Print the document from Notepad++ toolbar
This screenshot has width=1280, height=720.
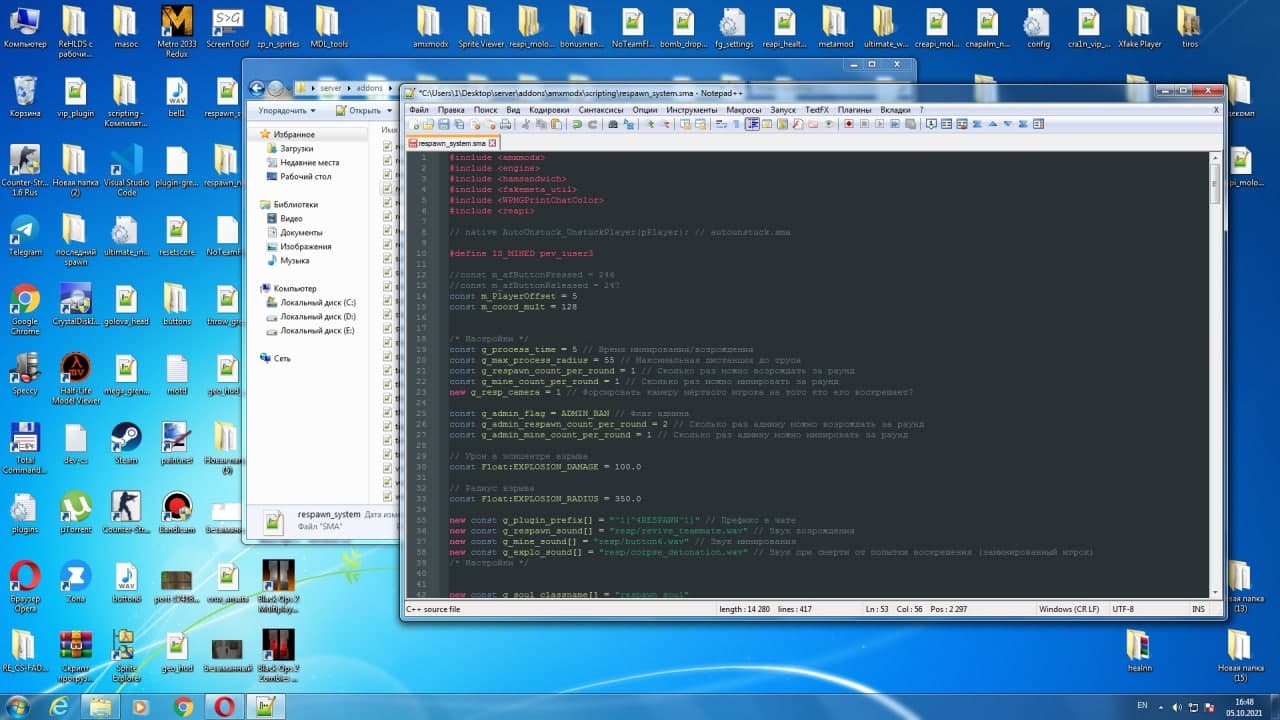point(505,124)
